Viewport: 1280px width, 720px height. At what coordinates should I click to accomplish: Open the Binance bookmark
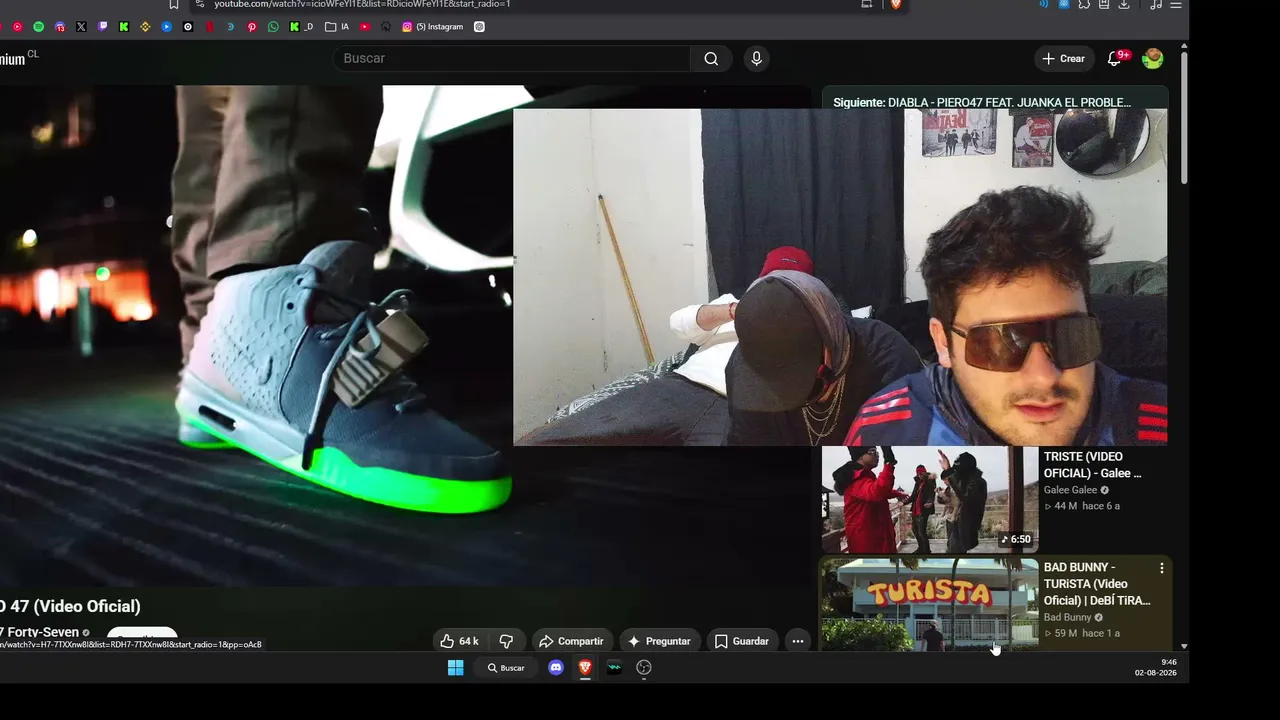coord(145,27)
